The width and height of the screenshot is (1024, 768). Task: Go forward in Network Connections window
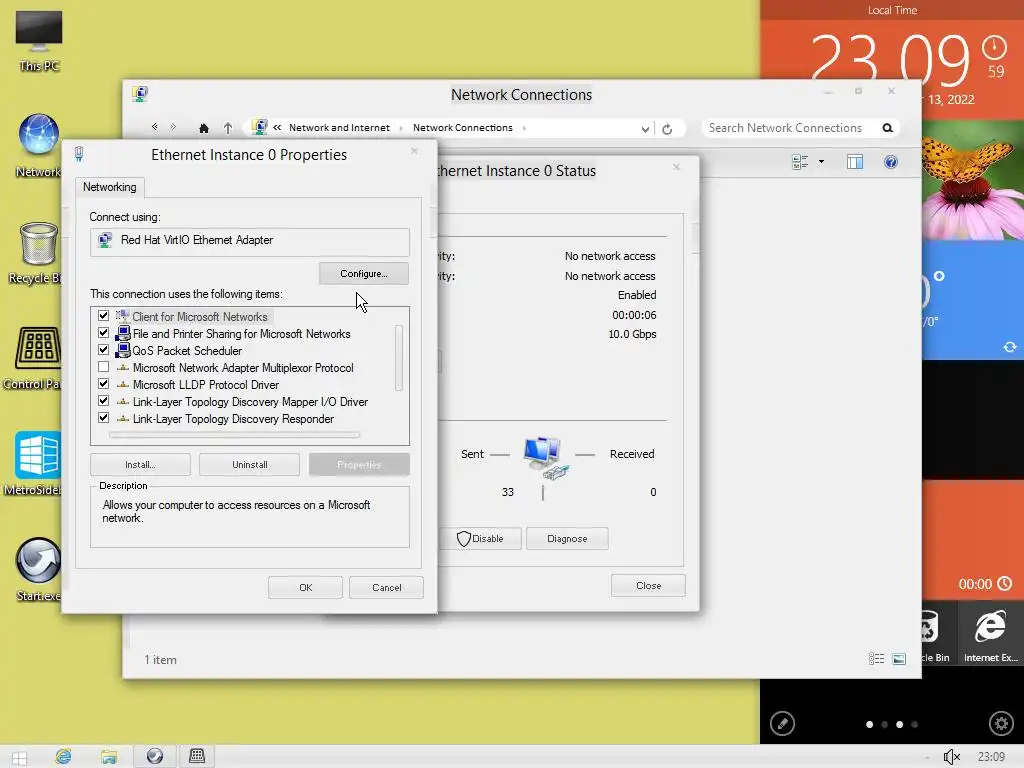point(173,127)
